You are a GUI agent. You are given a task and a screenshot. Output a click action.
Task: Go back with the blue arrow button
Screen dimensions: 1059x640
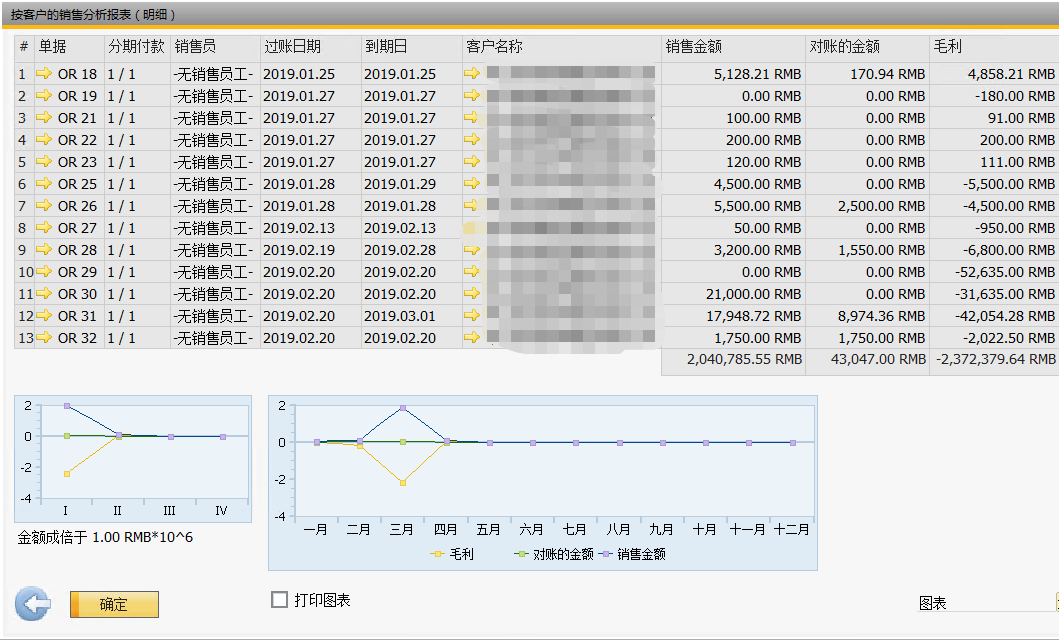tap(32, 604)
